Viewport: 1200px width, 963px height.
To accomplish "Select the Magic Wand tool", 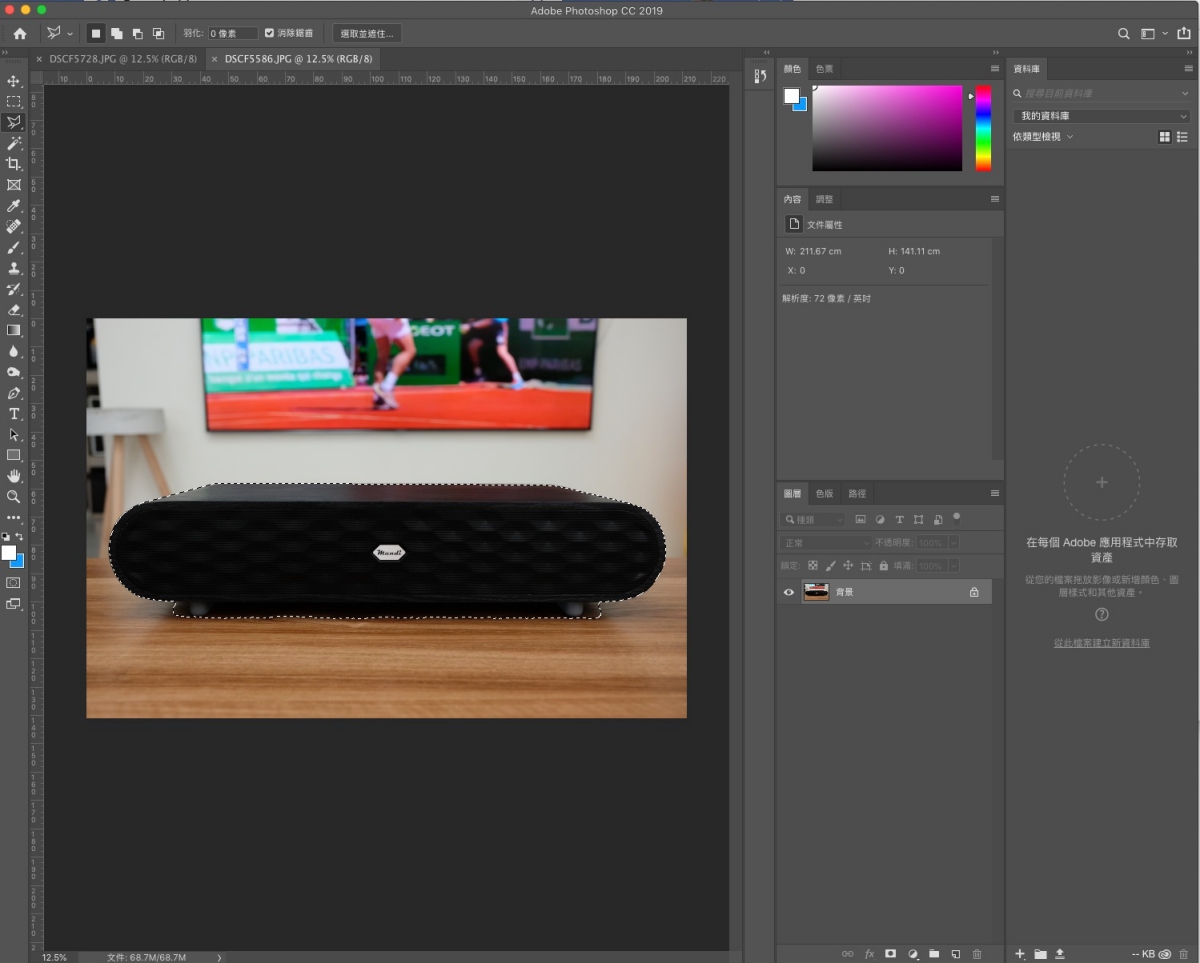I will tap(14, 143).
